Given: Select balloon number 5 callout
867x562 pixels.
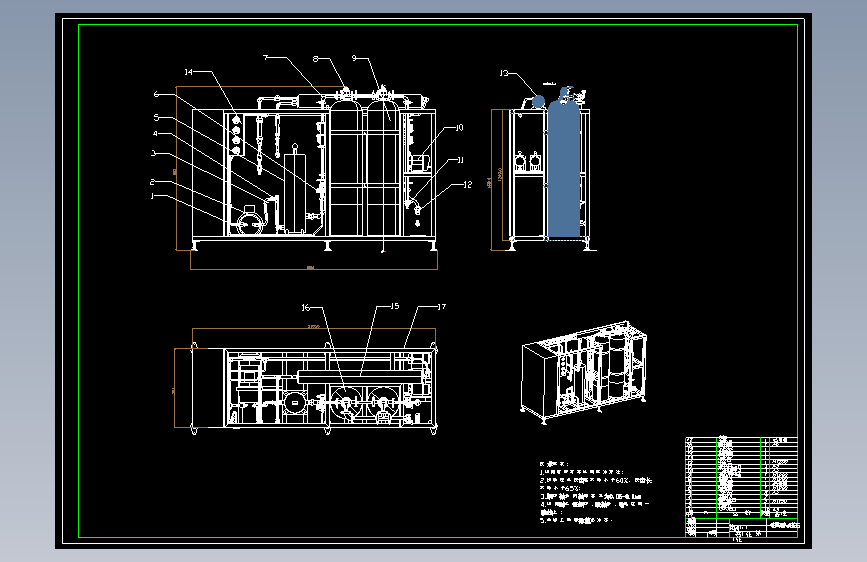Looking at the screenshot, I should click(156, 117).
